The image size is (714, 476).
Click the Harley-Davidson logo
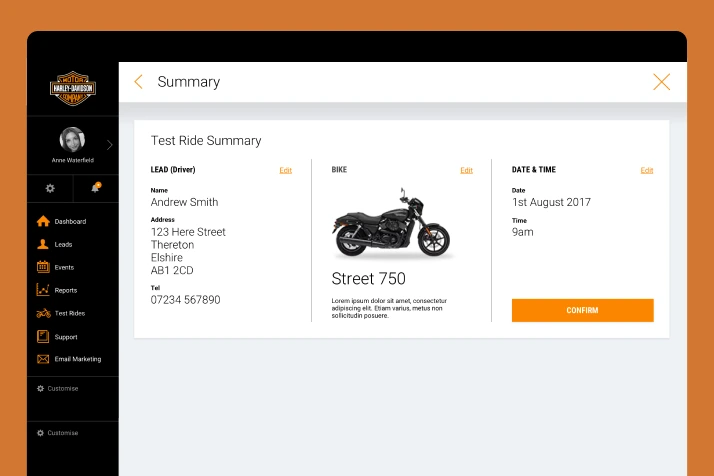(72, 88)
